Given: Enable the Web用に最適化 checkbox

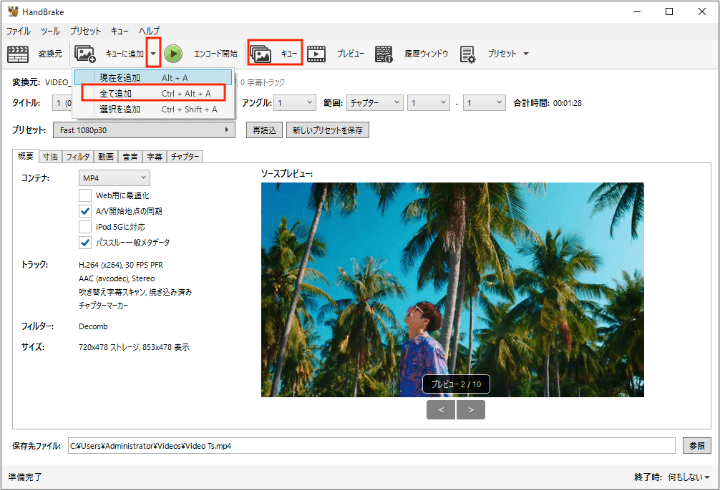Looking at the screenshot, I should point(85,196).
